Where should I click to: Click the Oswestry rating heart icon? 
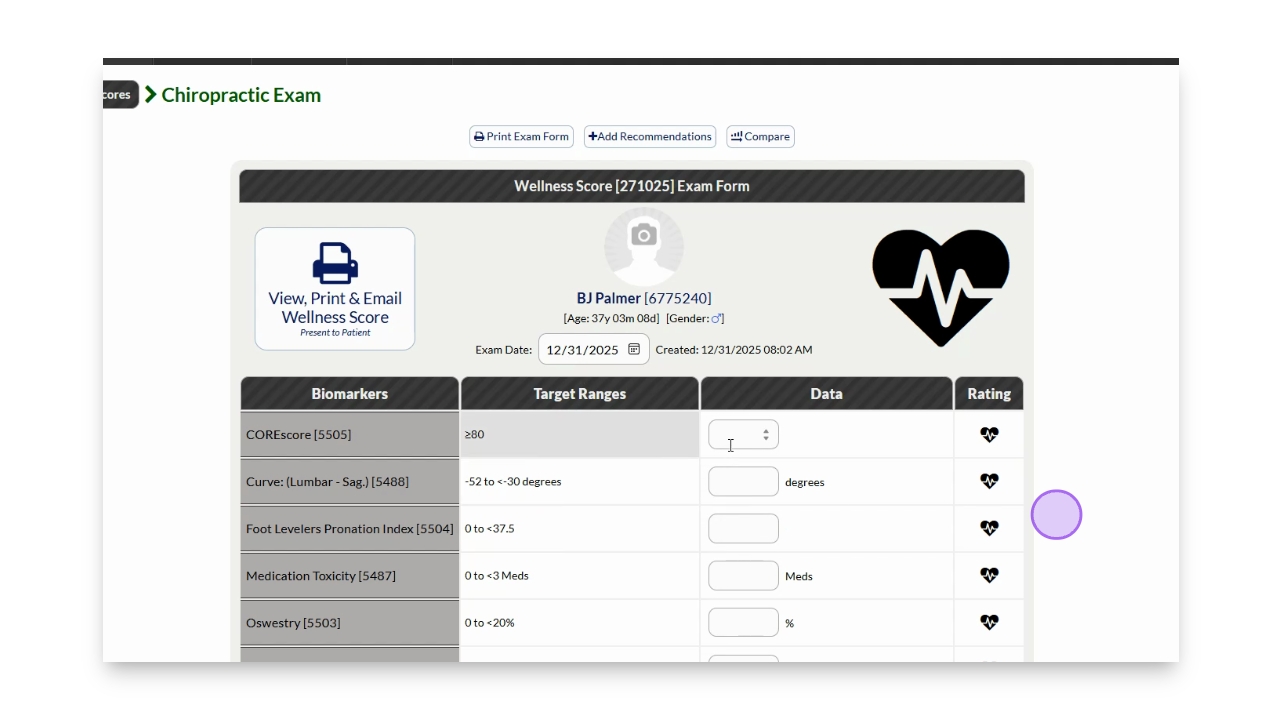tap(989, 622)
